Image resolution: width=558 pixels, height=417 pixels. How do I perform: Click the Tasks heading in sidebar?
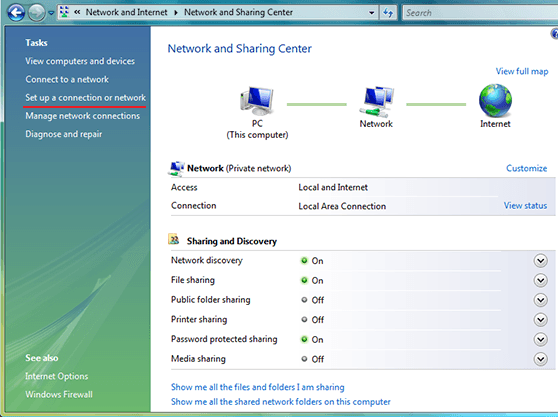point(36,43)
